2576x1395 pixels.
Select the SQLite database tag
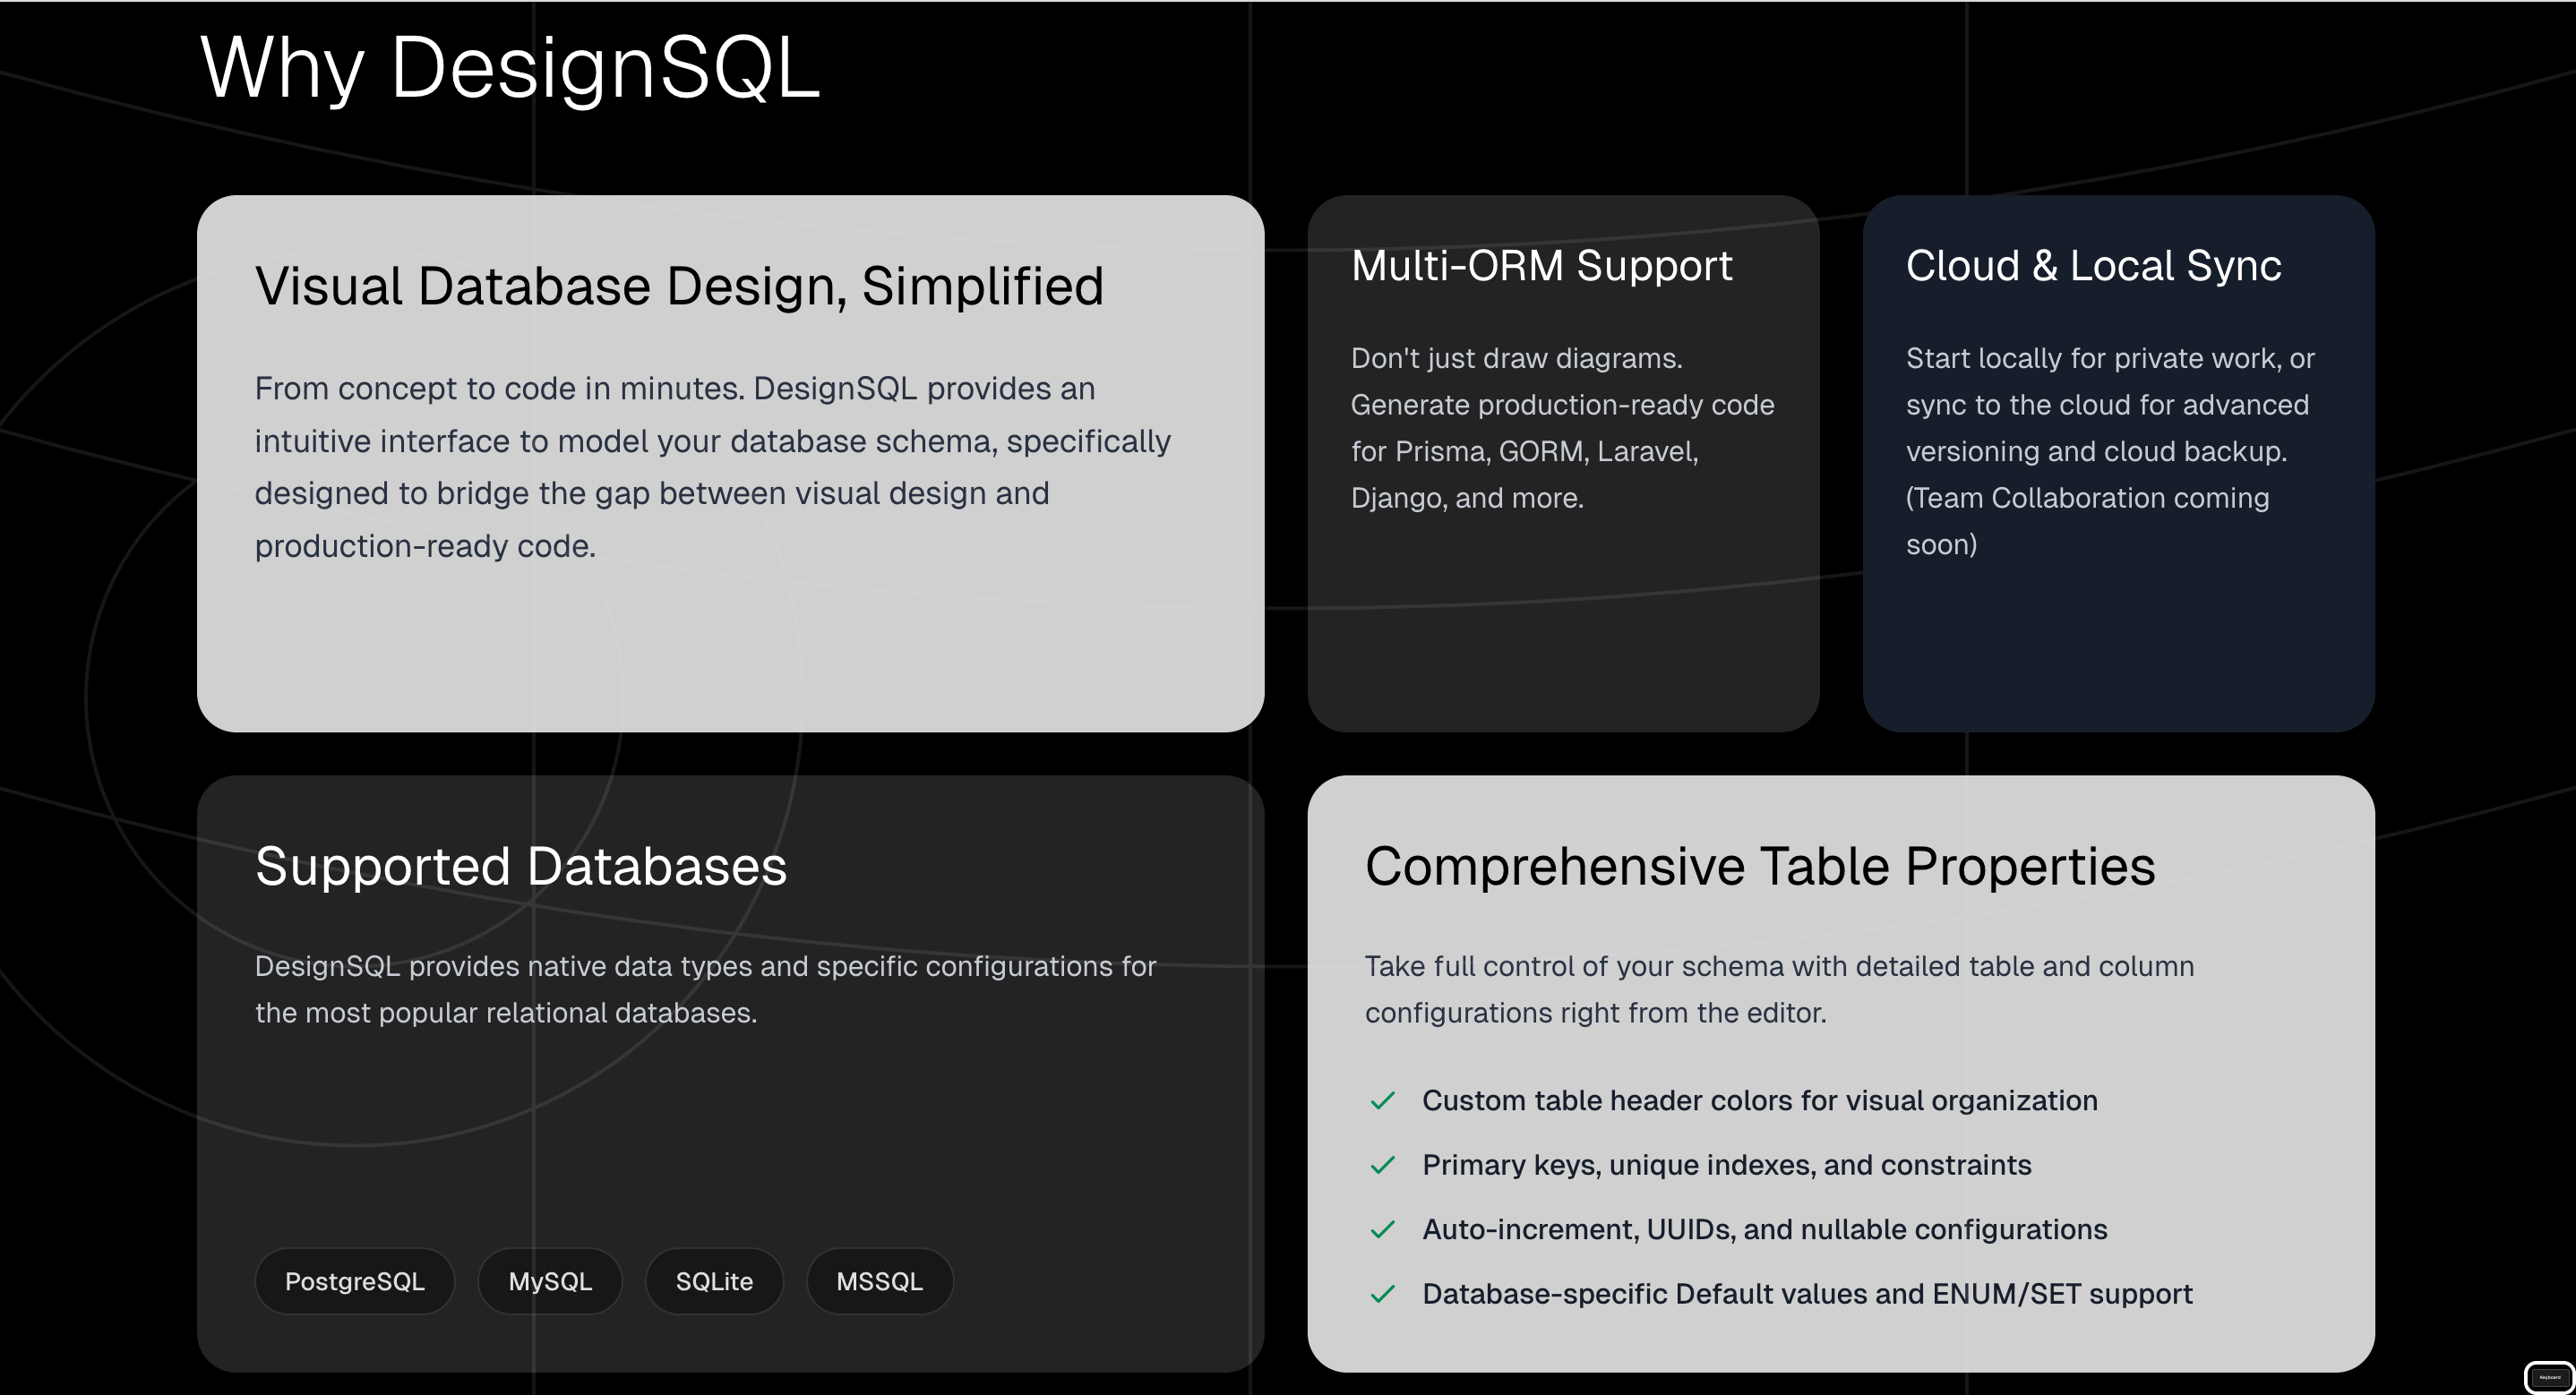pyautogui.click(x=714, y=1281)
